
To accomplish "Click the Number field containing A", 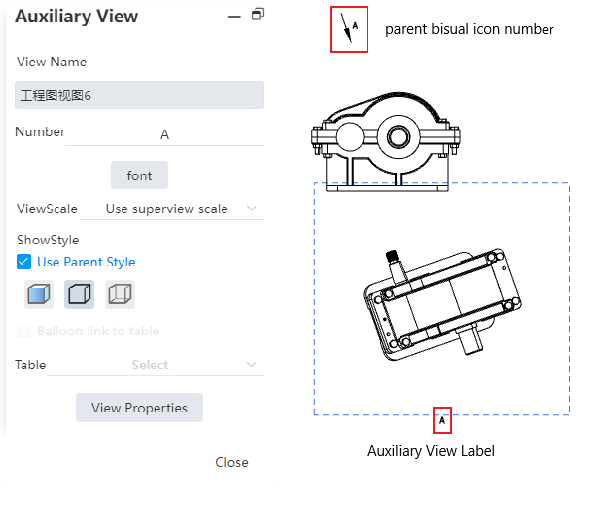I will (164, 134).
